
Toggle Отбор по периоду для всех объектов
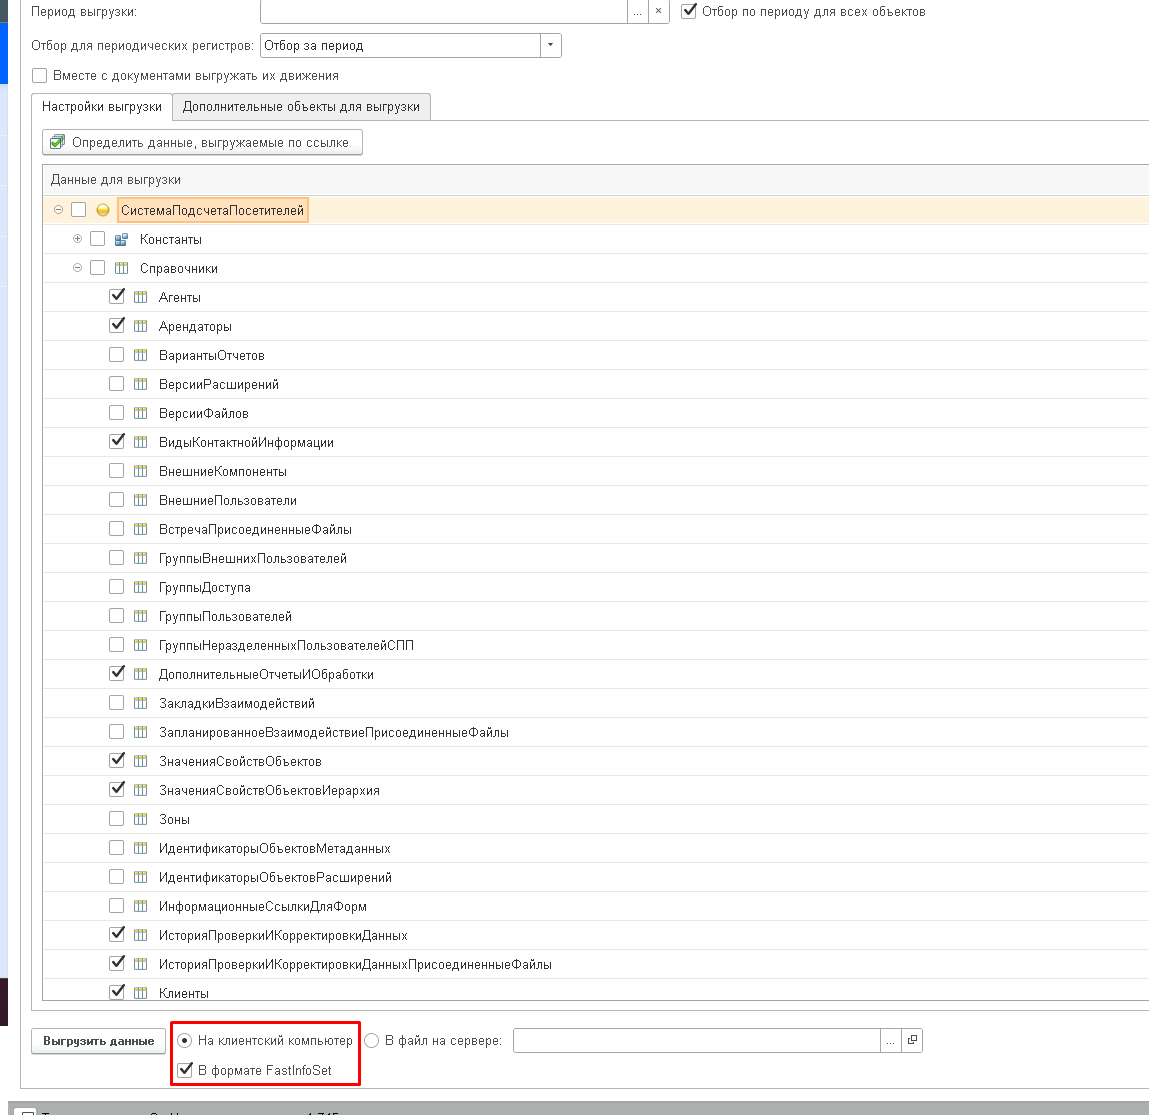pyautogui.click(x=689, y=11)
